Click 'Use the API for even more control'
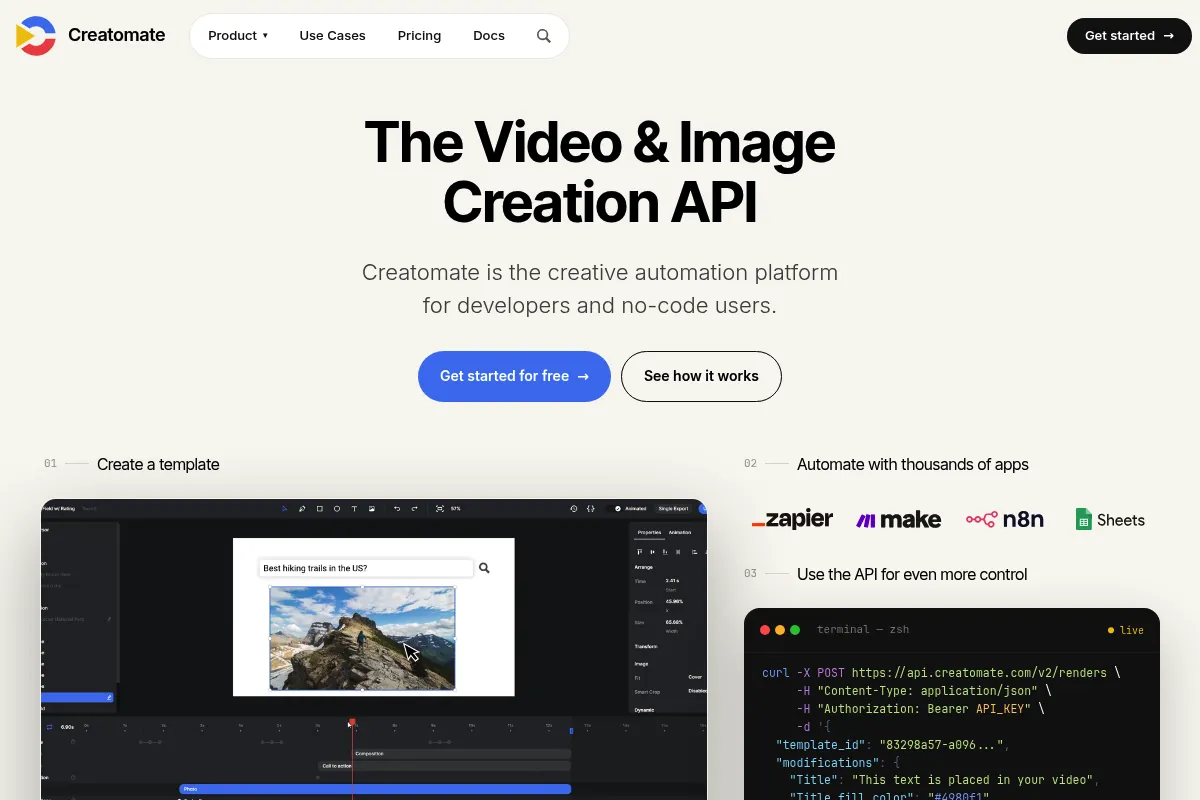 pyautogui.click(x=912, y=574)
